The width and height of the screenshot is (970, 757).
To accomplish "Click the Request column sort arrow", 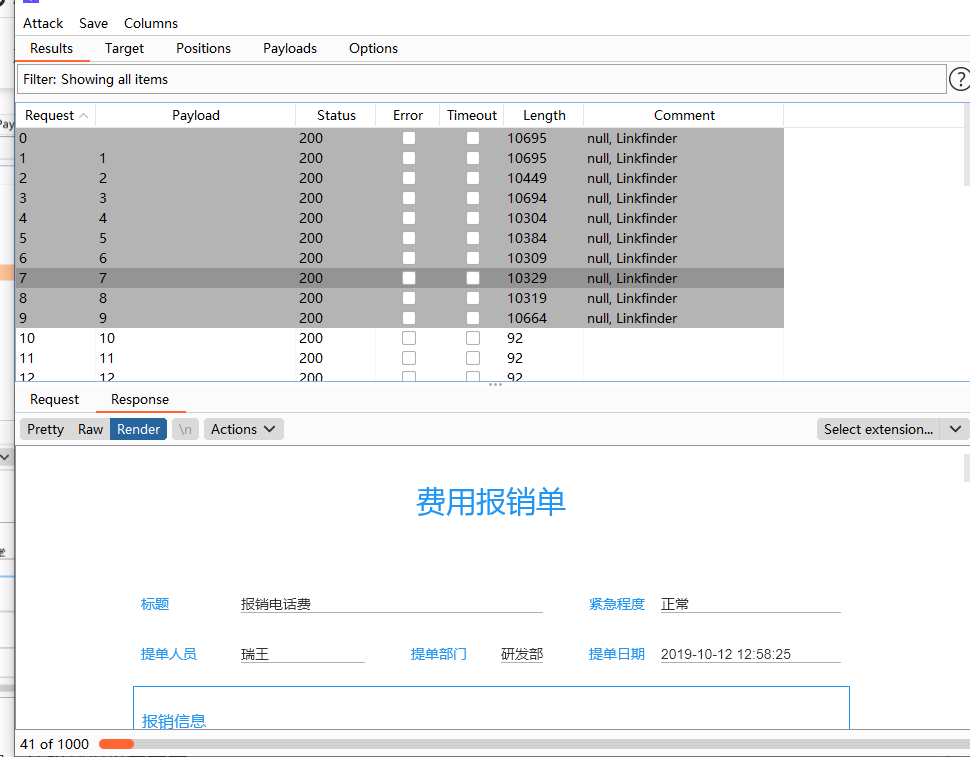I will (84, 116).
